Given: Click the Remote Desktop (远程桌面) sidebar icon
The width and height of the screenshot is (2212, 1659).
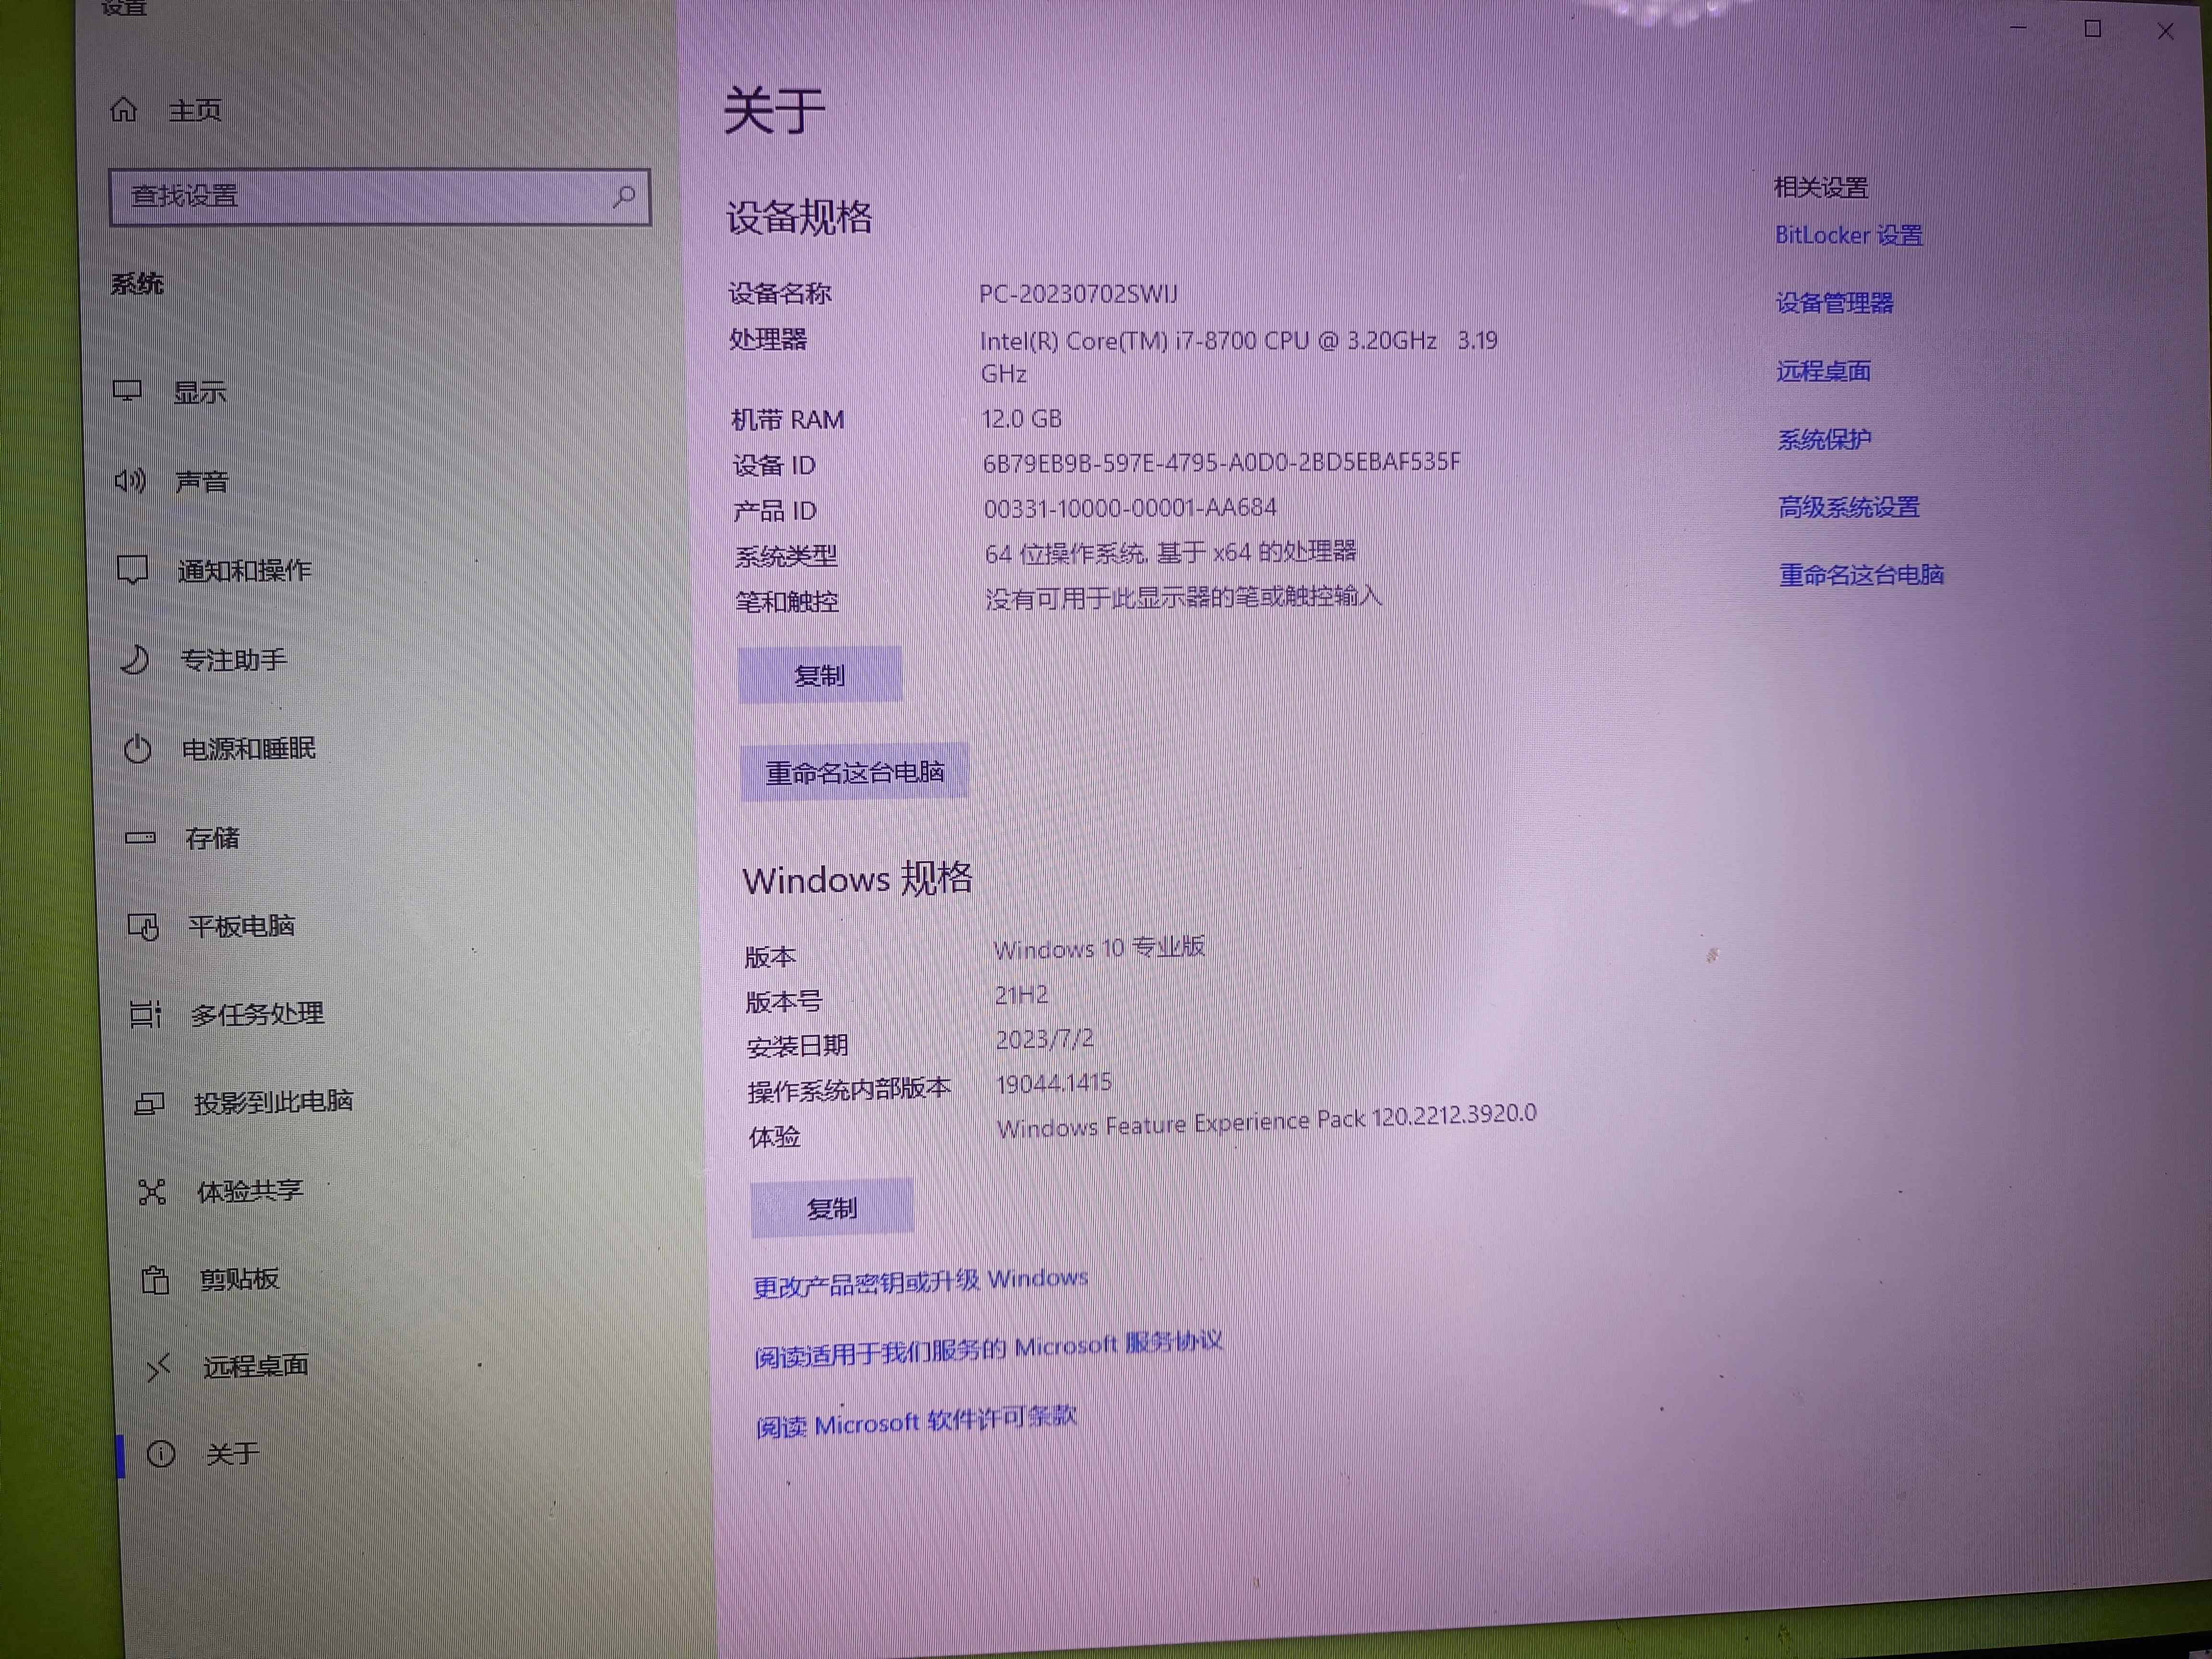Looking at the screenshot, I should tap(158, 1367).
